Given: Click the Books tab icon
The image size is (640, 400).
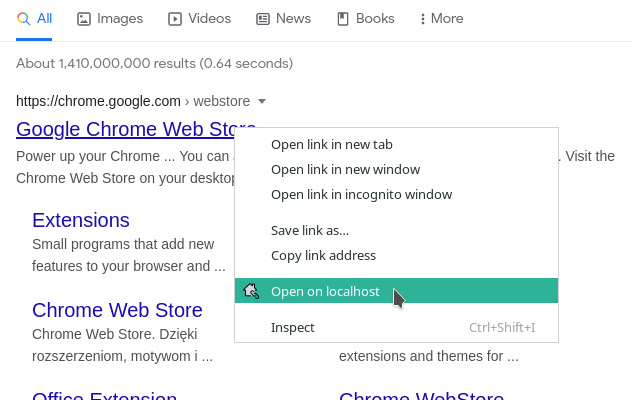Looking at the screenshot, I should point(343,19).
